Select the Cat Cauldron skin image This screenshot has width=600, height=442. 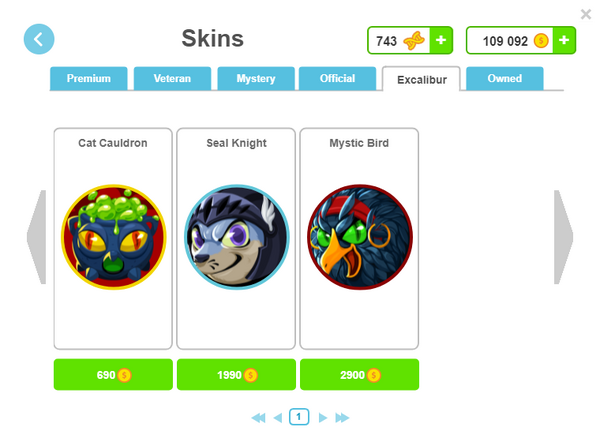(x=114, y=237)
